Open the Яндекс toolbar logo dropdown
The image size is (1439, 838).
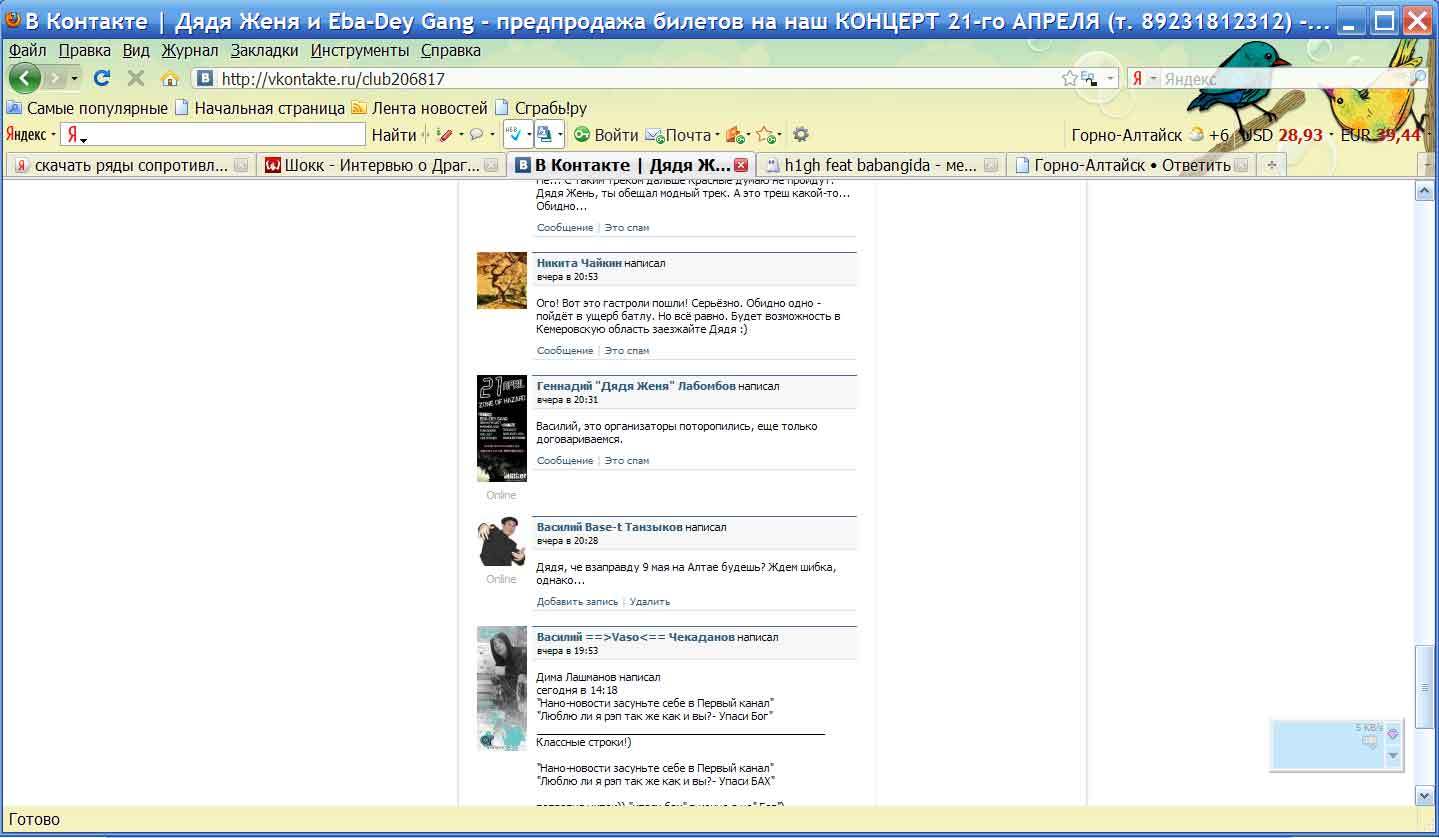pos(31,135)
